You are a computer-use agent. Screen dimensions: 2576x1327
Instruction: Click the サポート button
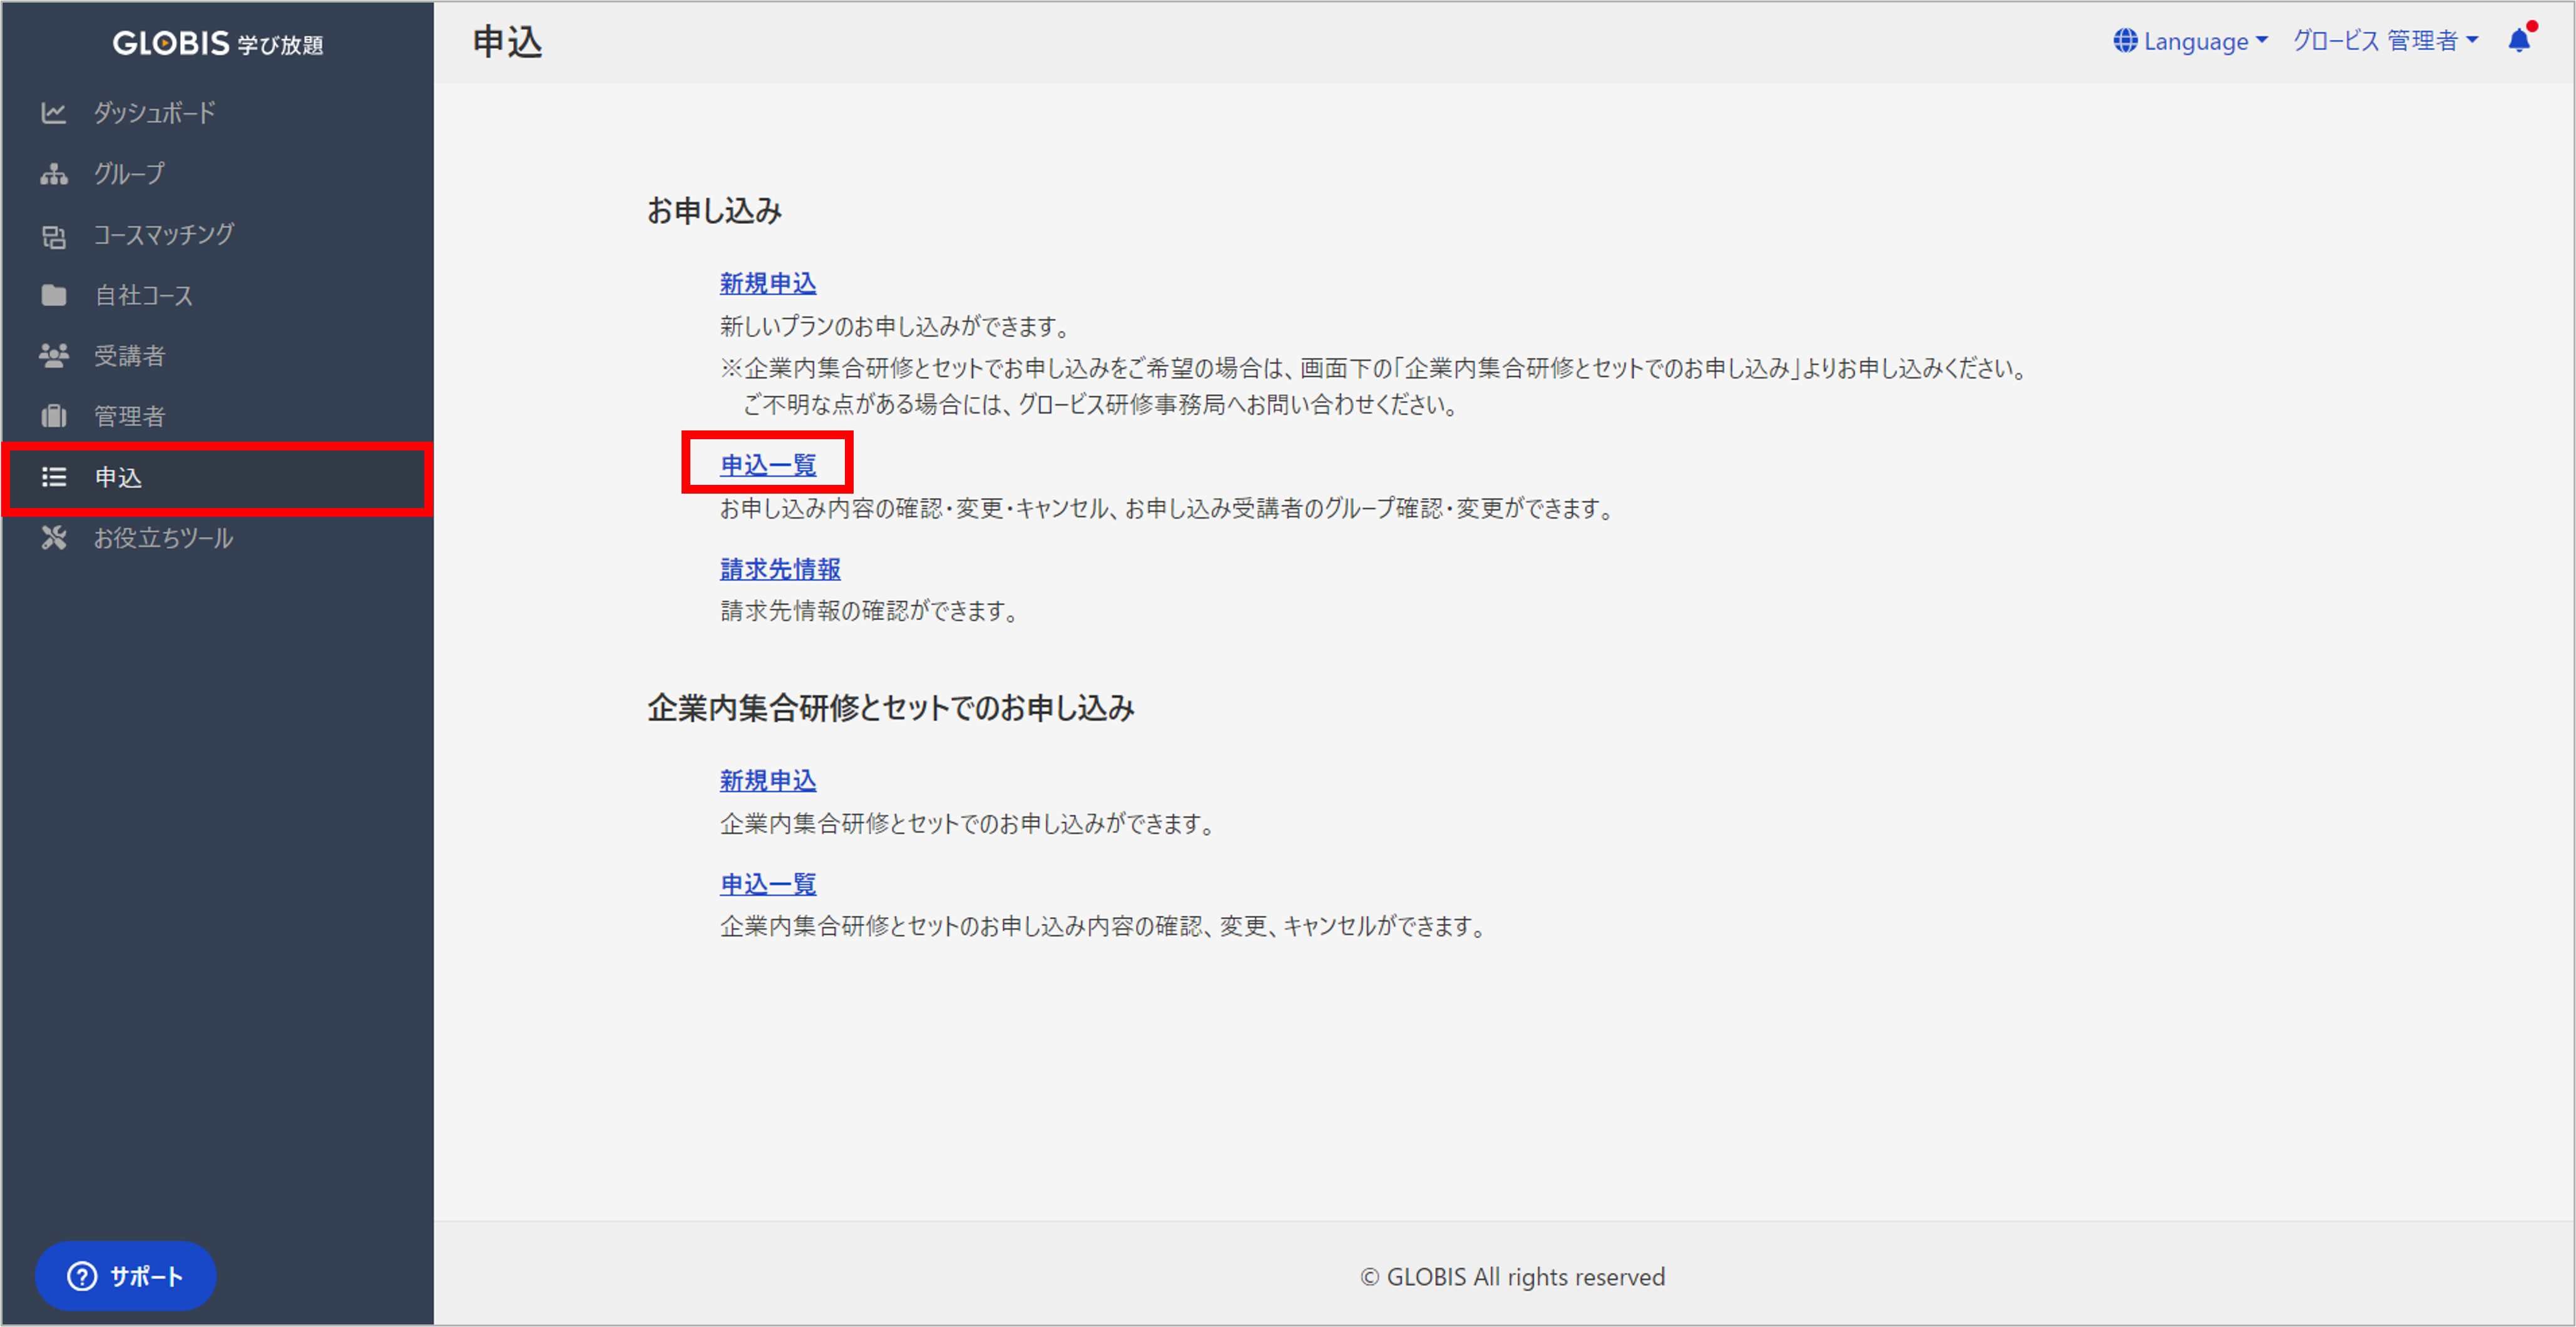click(x=126, y=1276)
